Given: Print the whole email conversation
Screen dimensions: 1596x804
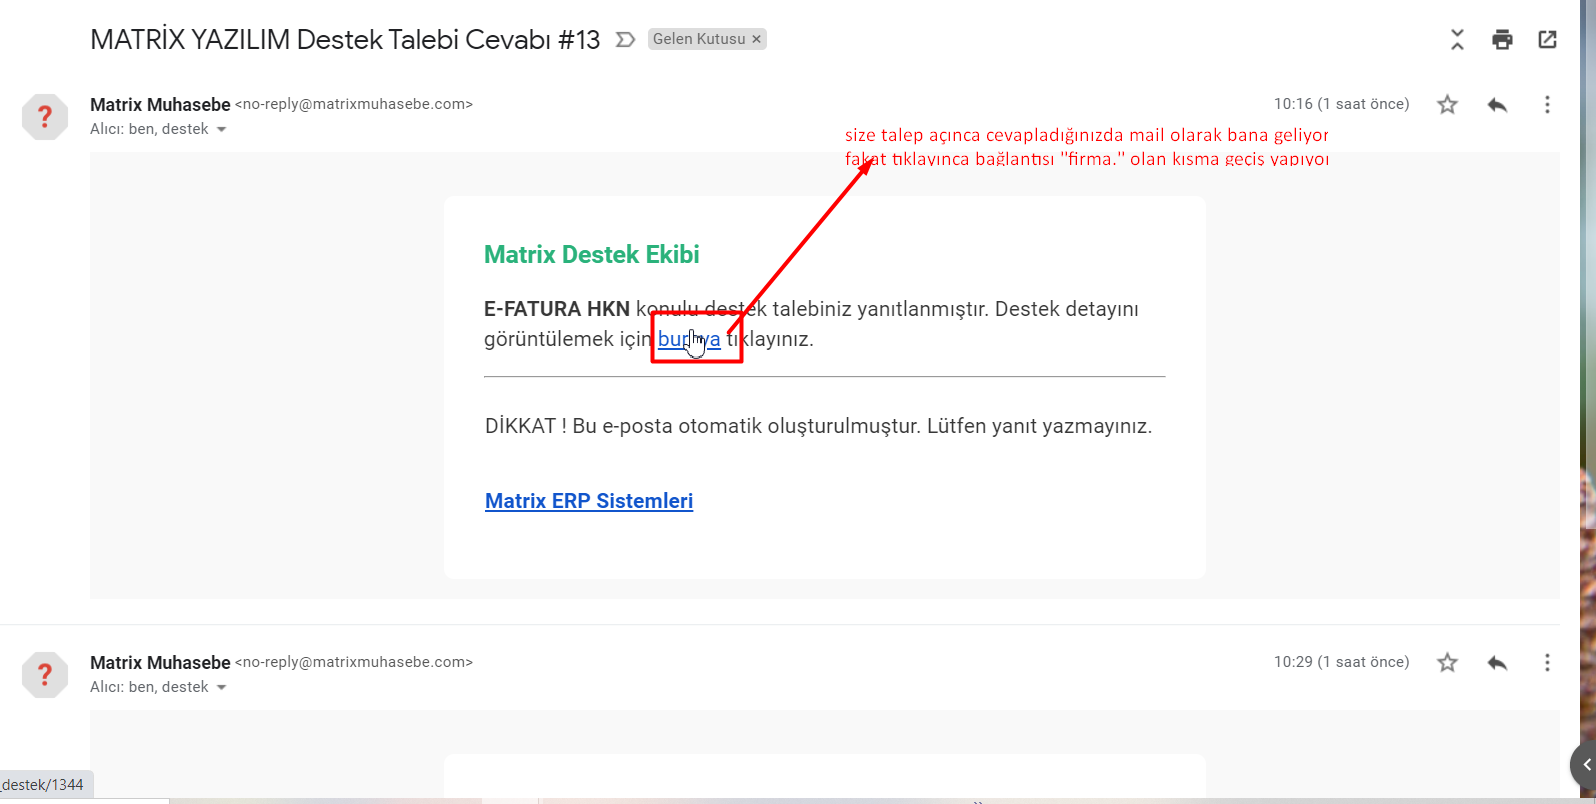Looking at the screenshot, I should pos(1502,40).
